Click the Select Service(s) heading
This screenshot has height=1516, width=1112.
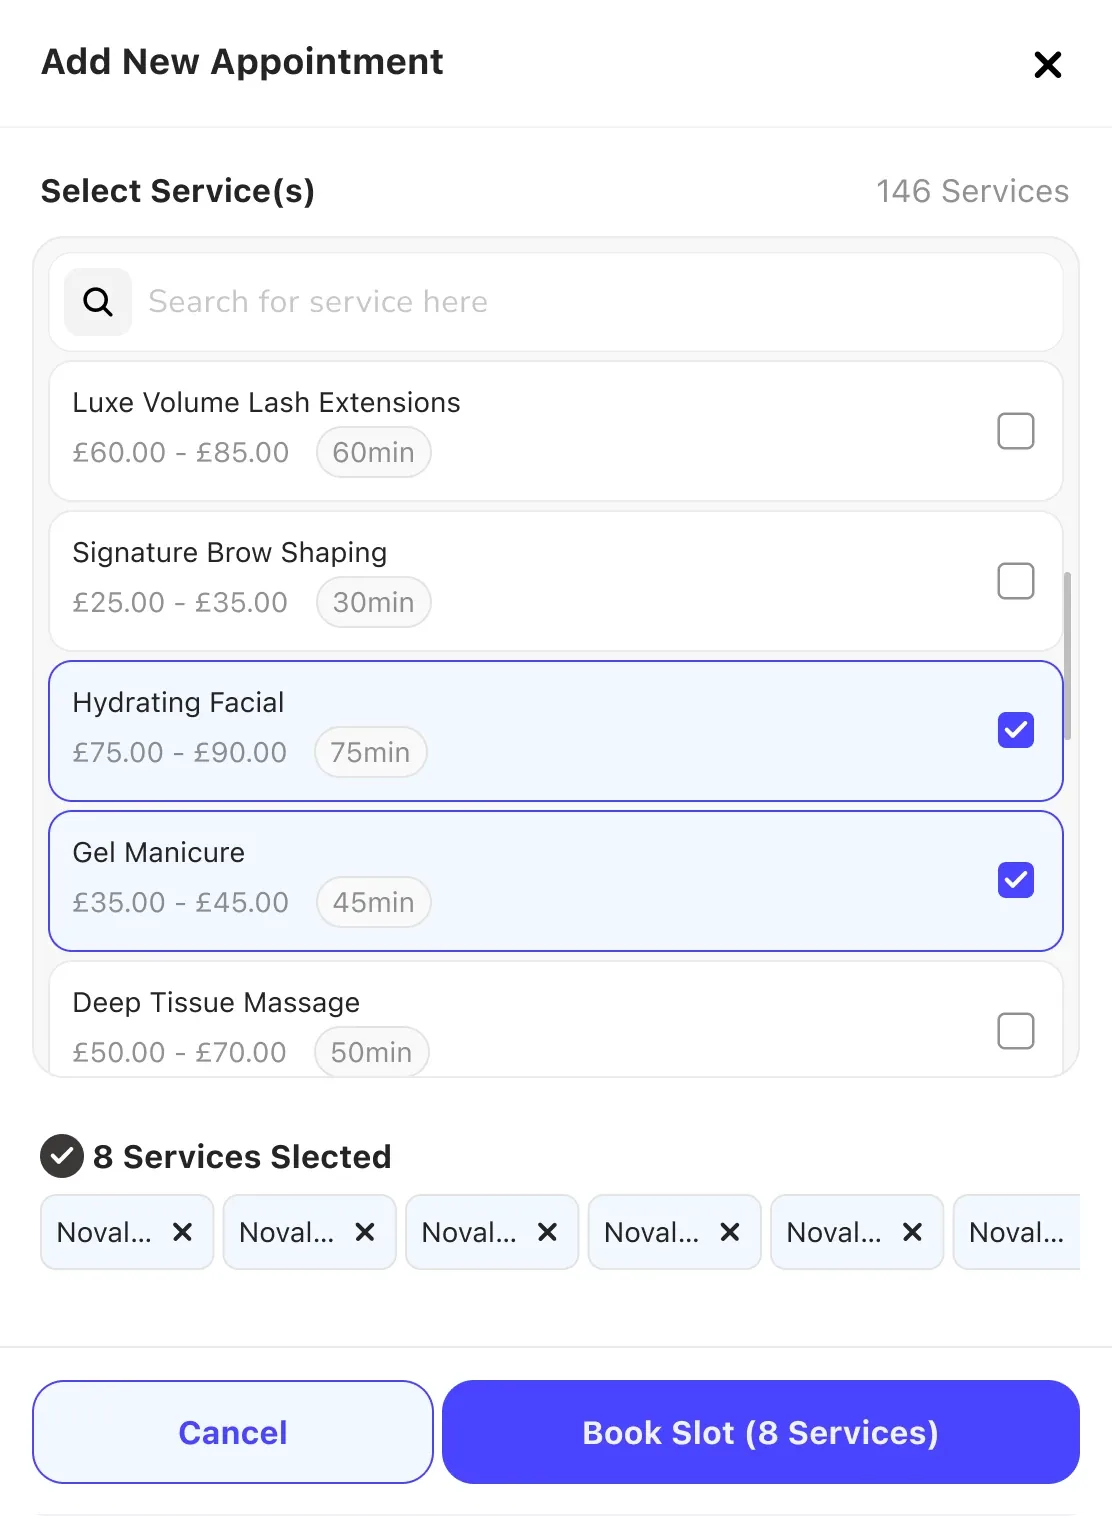click(x=178, y=191)
